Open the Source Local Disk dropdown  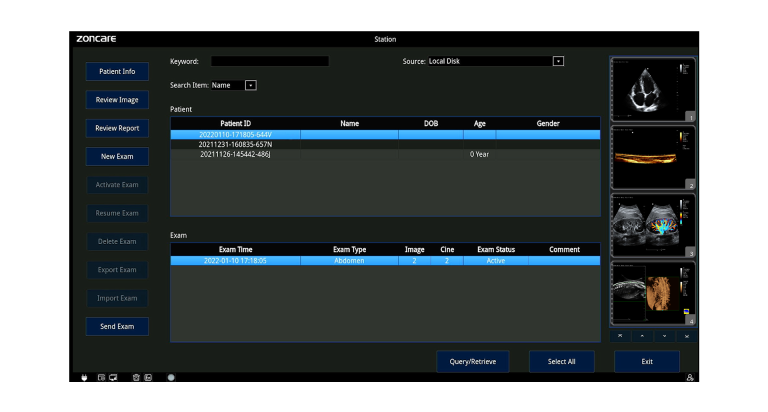coord(558,61)
